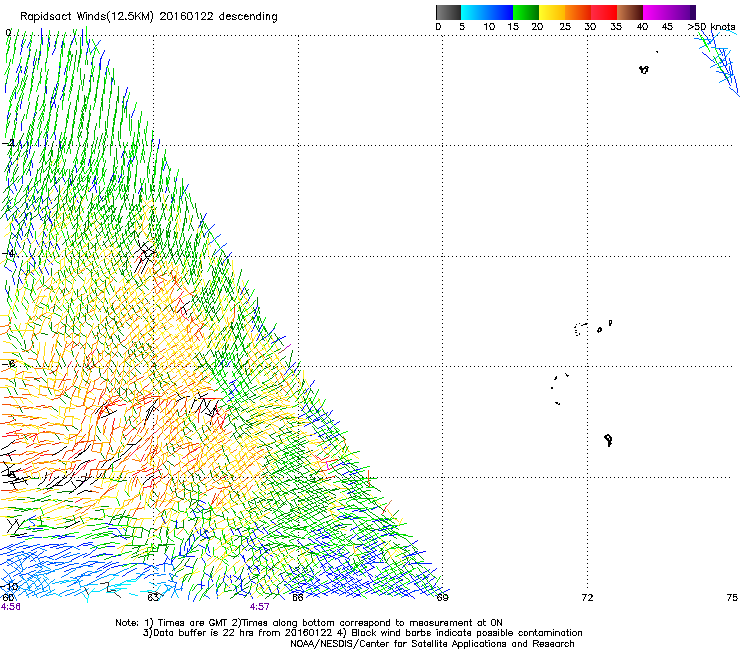Click the longitude label '75' at the bottom right
Screen dimensions: 740x650
click(732, 598)
